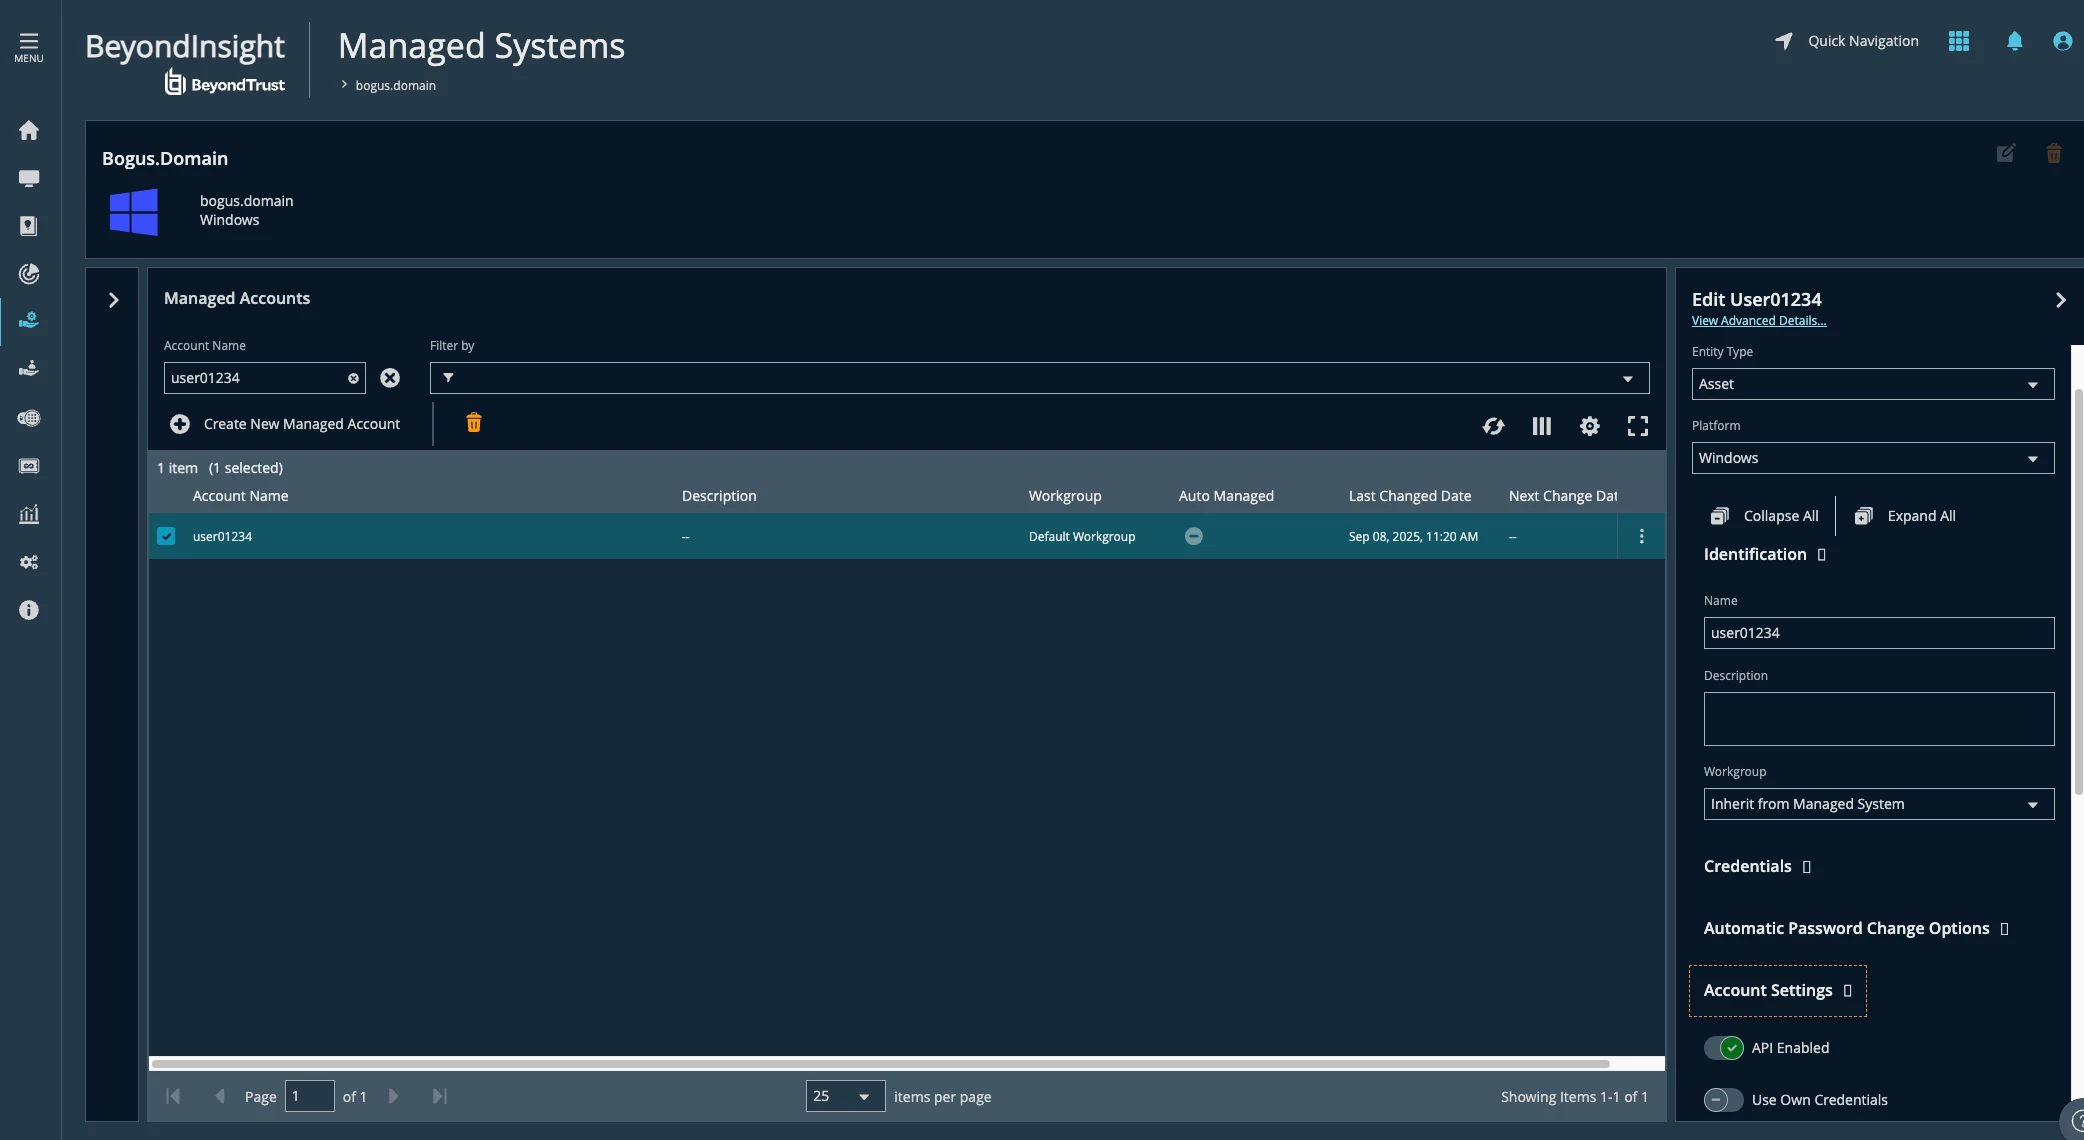Delete the Bogus.Domain system via trash icon

pyautogui.click(x=2054, y=153)
